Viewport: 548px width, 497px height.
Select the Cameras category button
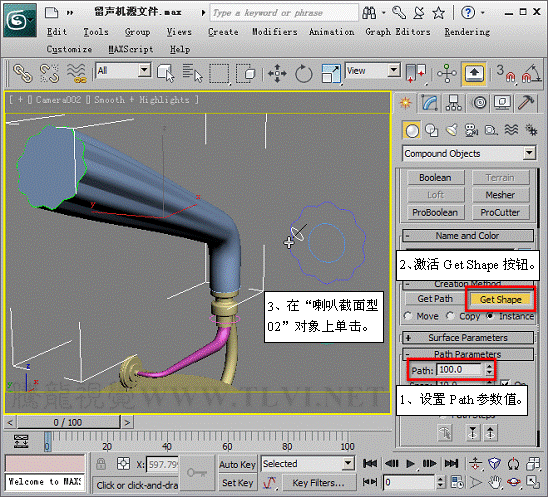(x=471, y=131)
